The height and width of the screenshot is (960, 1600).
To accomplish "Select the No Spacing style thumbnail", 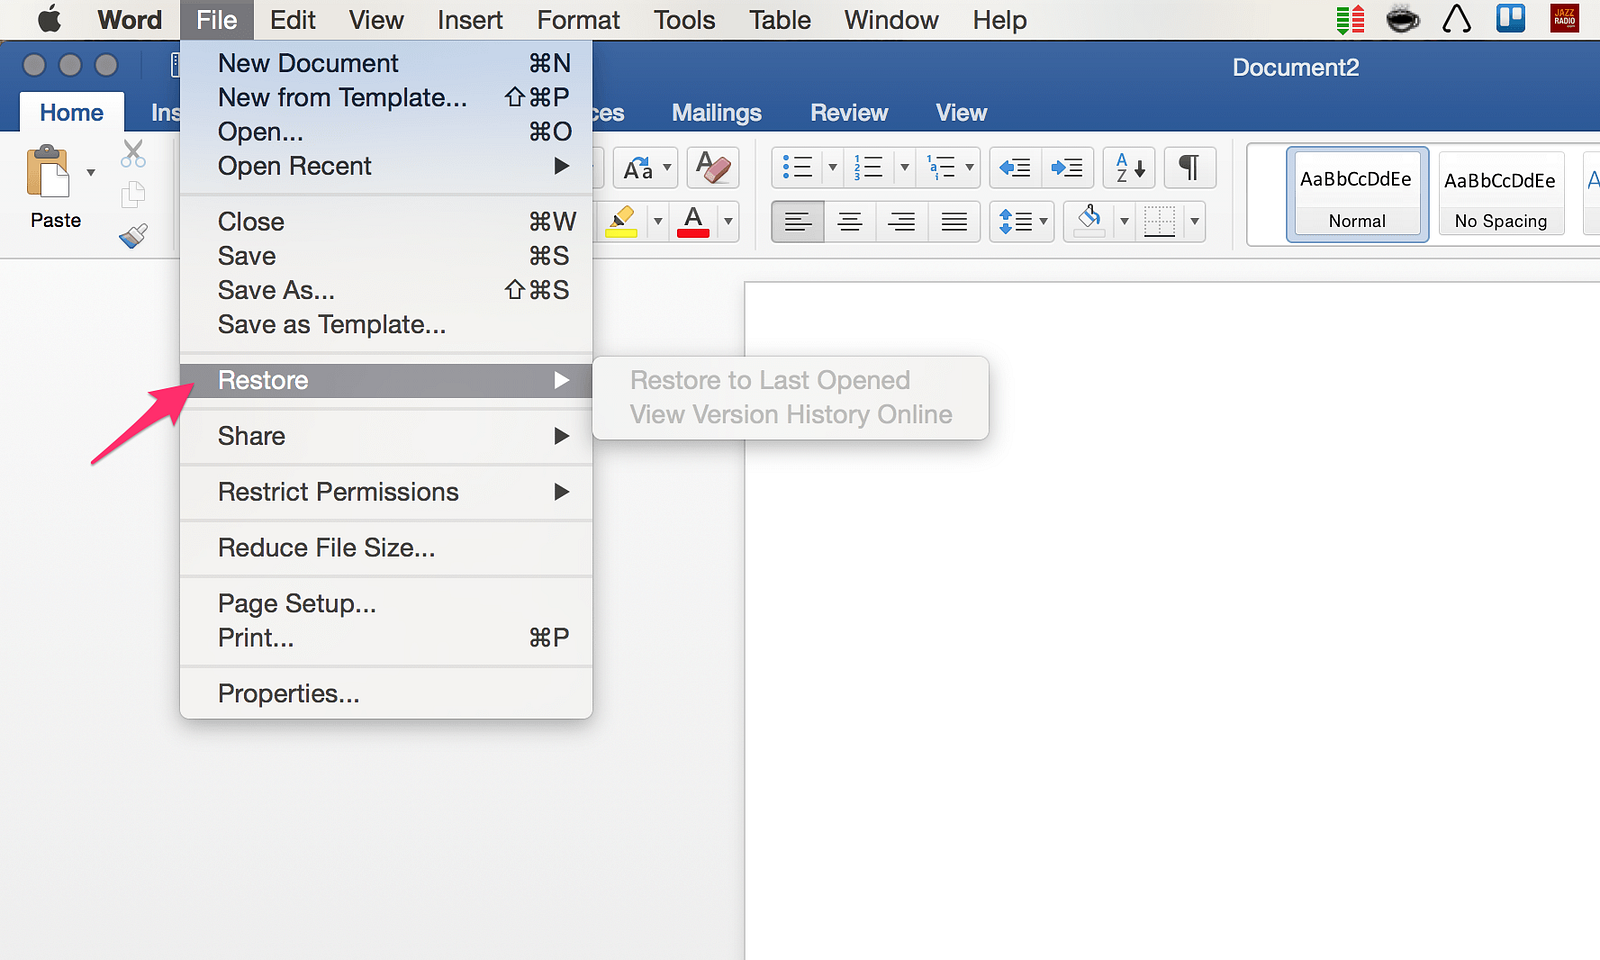I will [x=1501, y=194].
